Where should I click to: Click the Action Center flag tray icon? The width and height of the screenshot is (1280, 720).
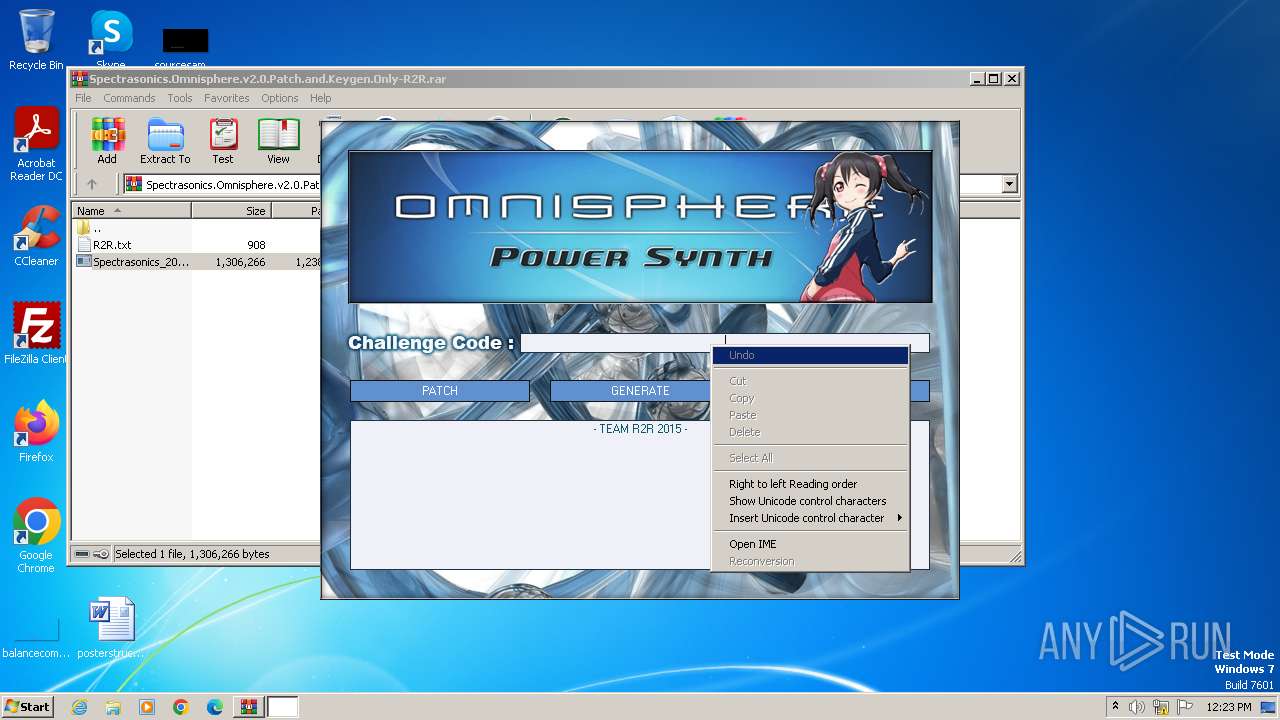coord(1185,707)
